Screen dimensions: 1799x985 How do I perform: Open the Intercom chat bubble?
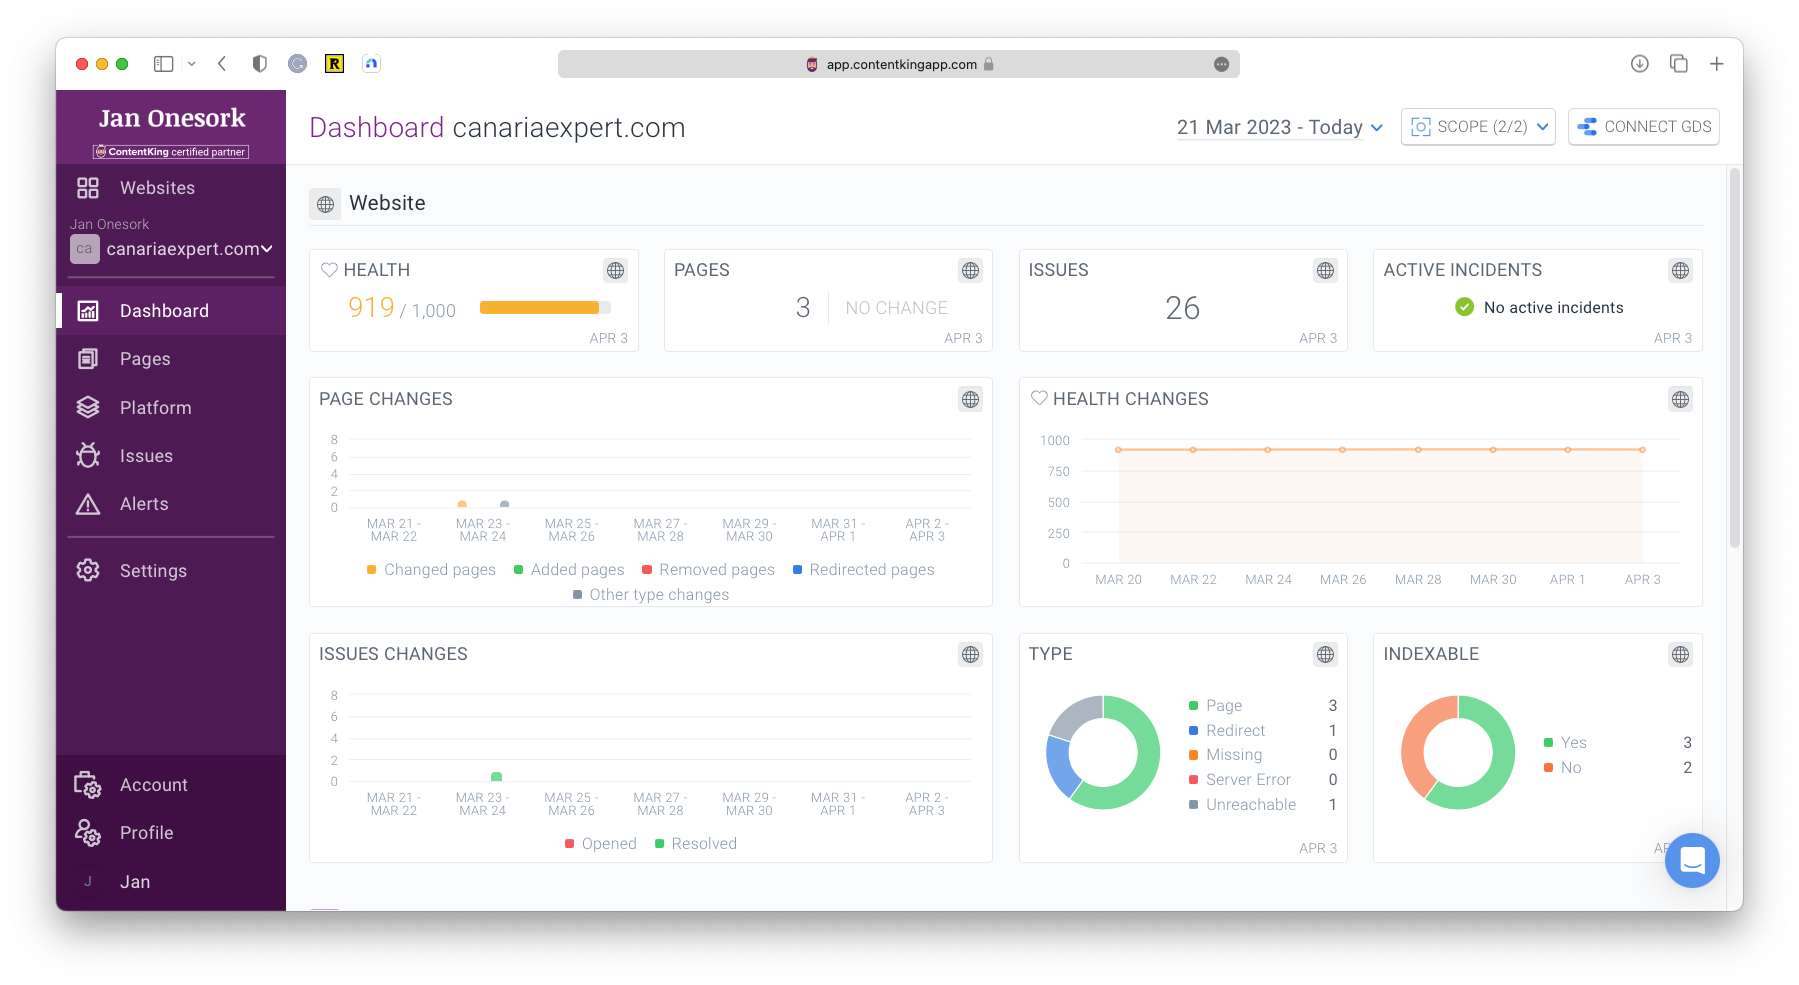point(1692,860)
